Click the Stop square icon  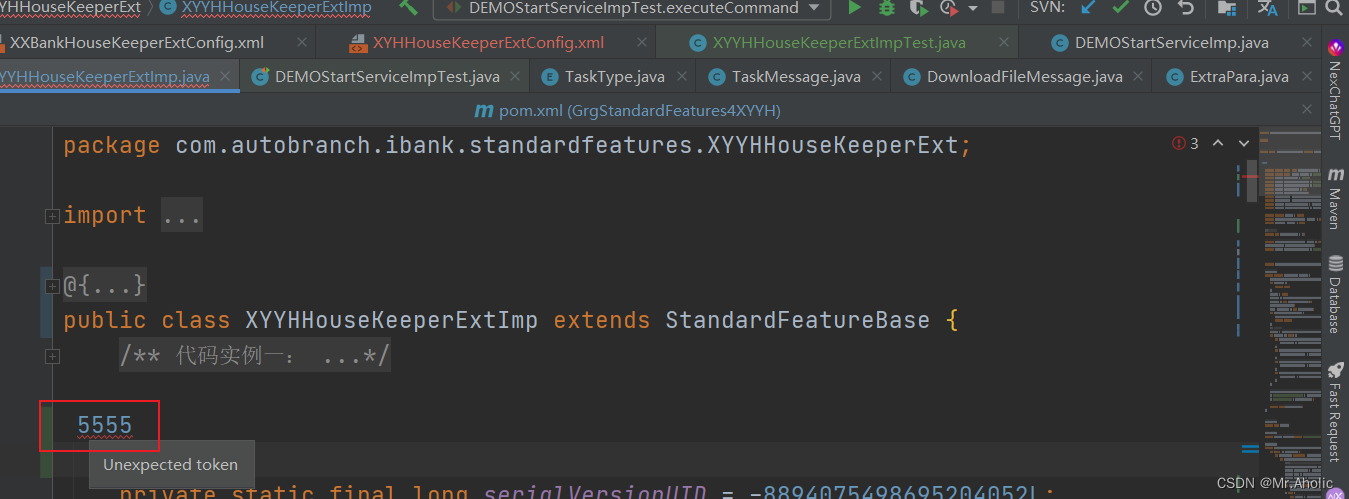click(x=1000, y=8)
